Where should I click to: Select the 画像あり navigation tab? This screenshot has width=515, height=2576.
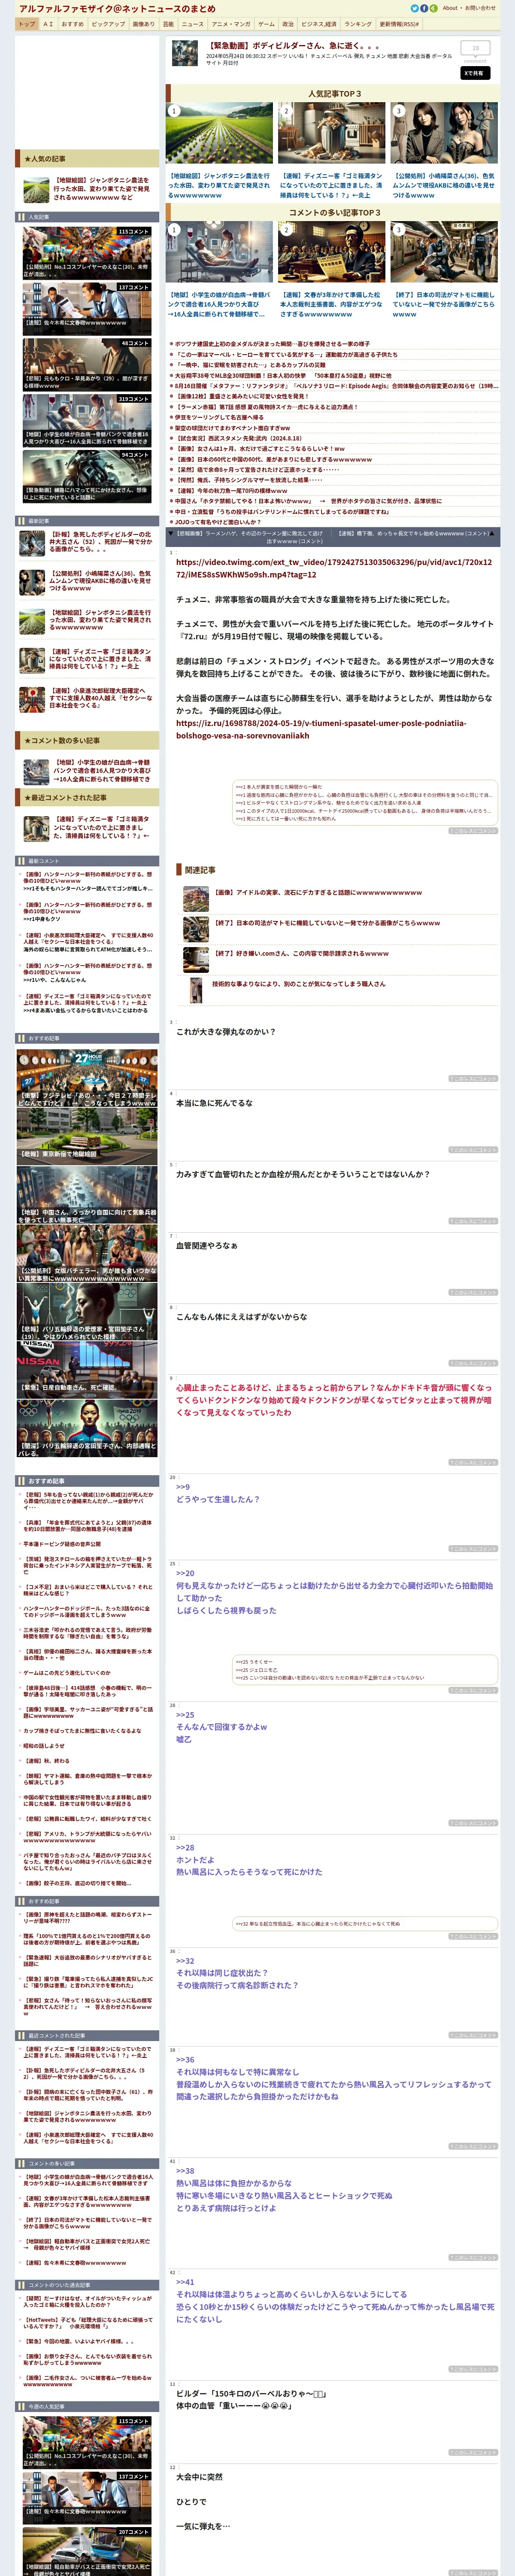(x=144, y=24)
